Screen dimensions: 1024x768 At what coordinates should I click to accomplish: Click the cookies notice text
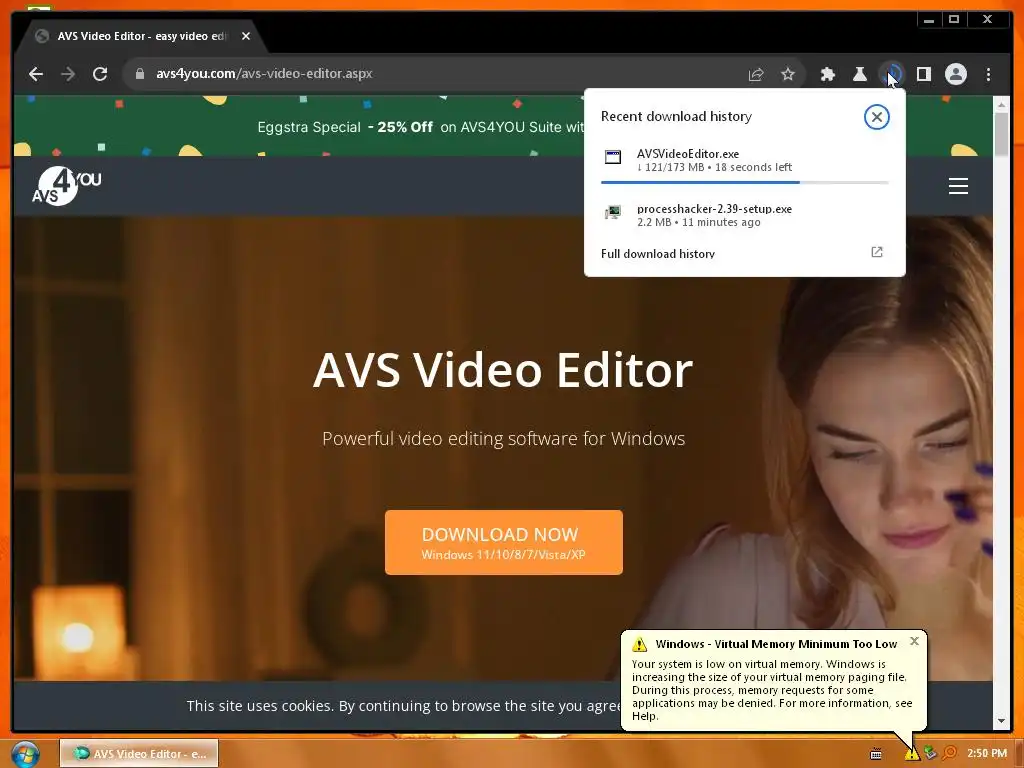[403, 706]
